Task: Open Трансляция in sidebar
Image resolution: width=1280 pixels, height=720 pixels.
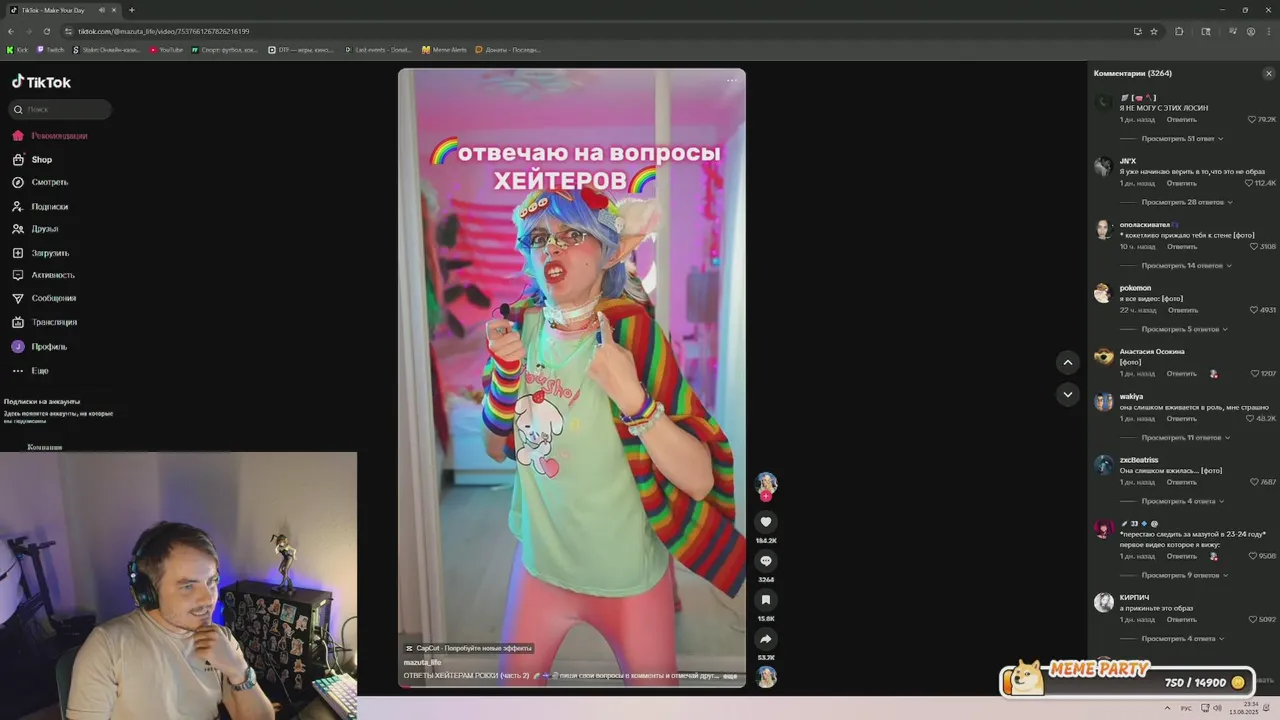Action: point(44,322)
